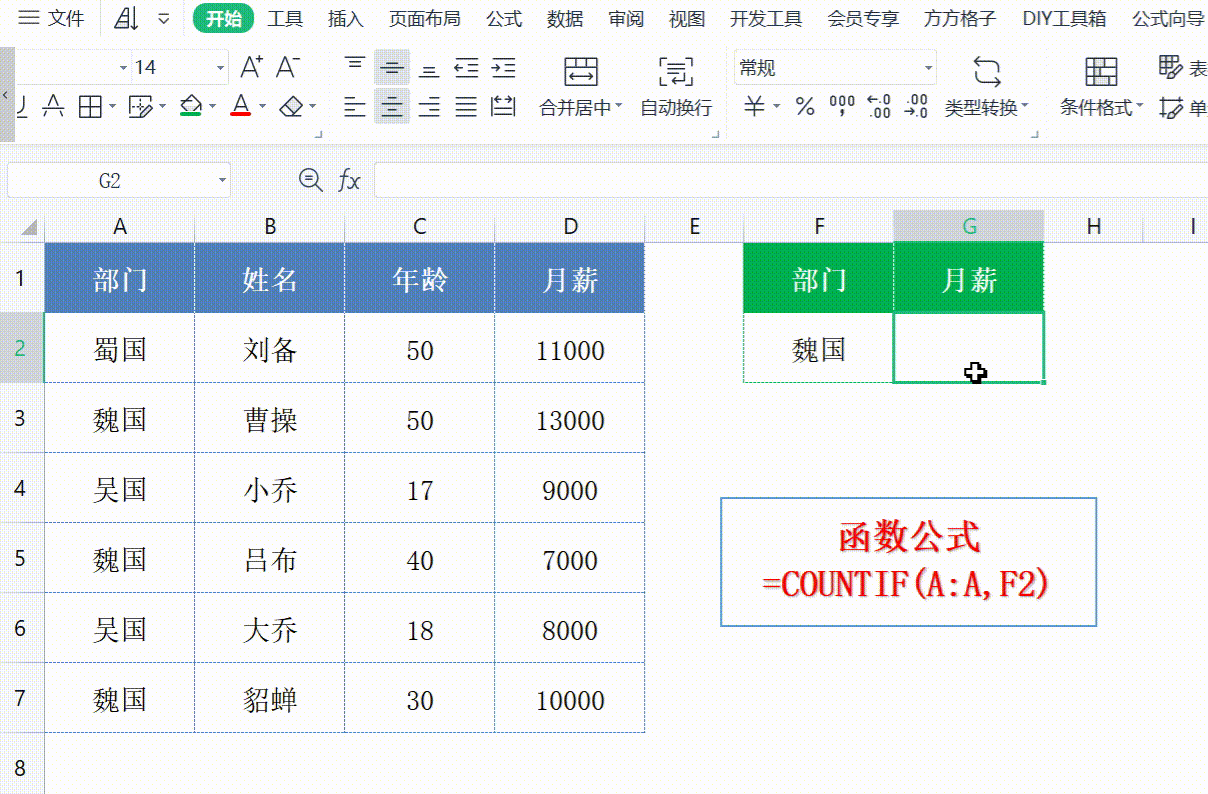Open the 工具 tab

pos(285,18)
